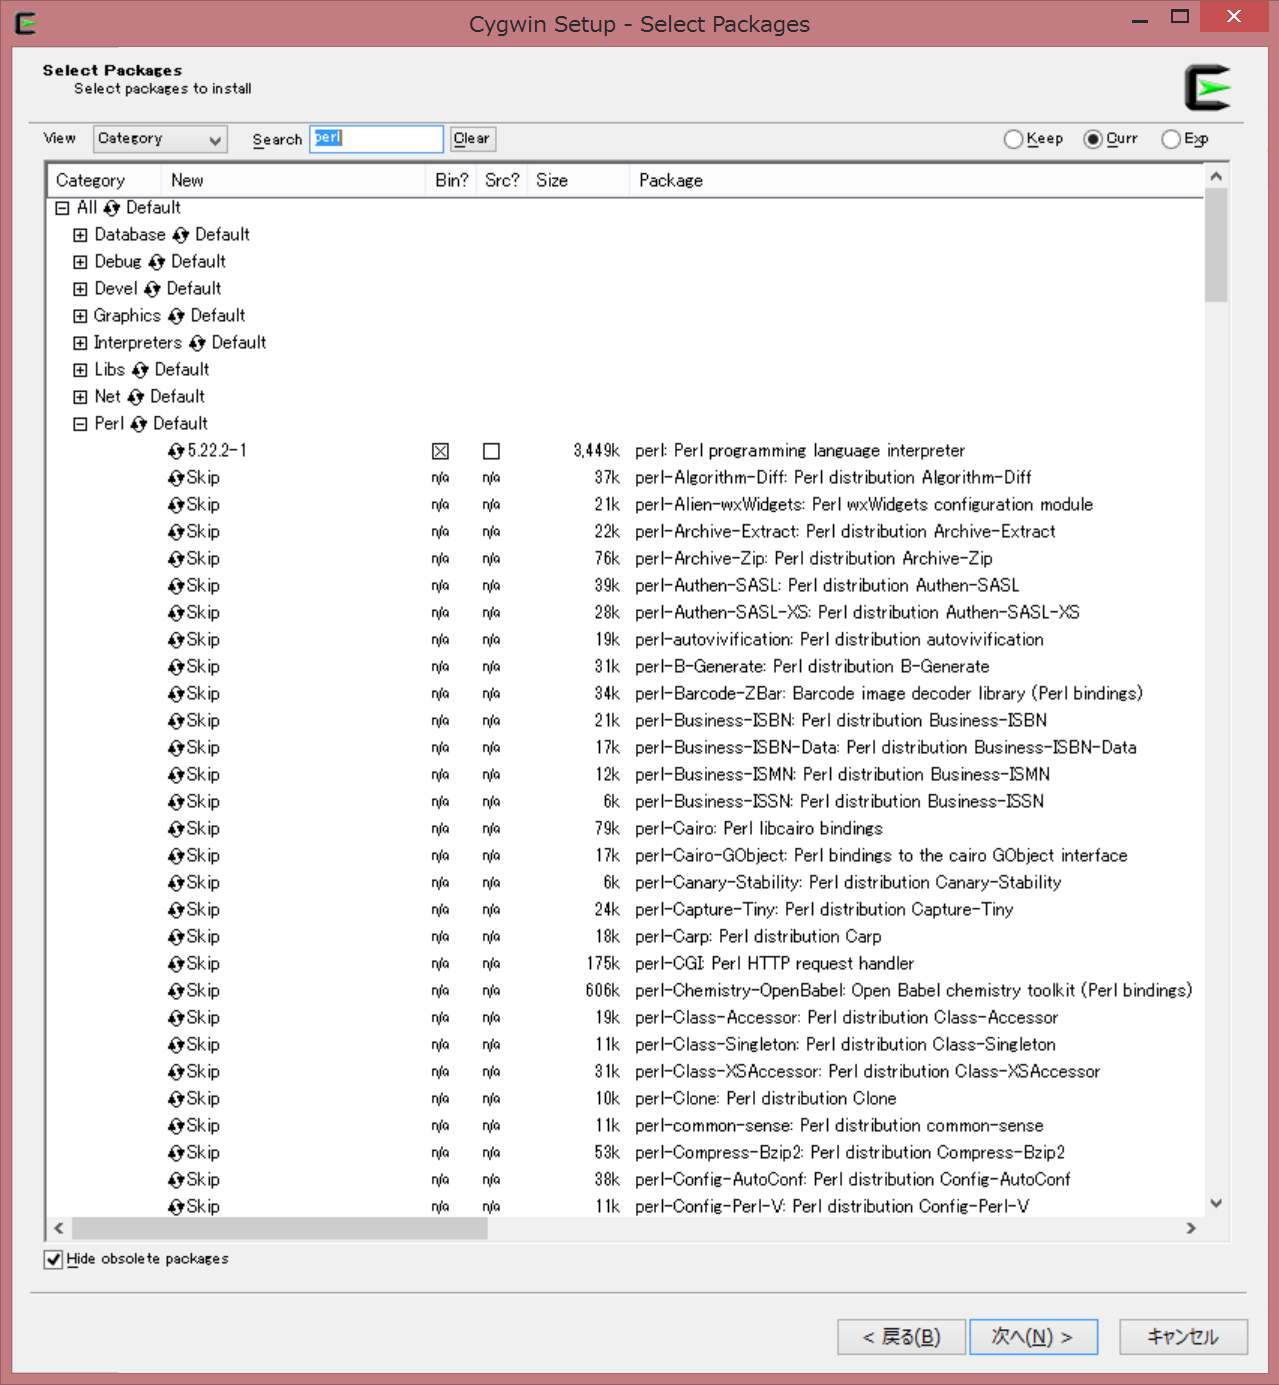The image size is (1279, 1385).
Task: Cycle install state of perl-Cairo package
Action: [175, 828]
